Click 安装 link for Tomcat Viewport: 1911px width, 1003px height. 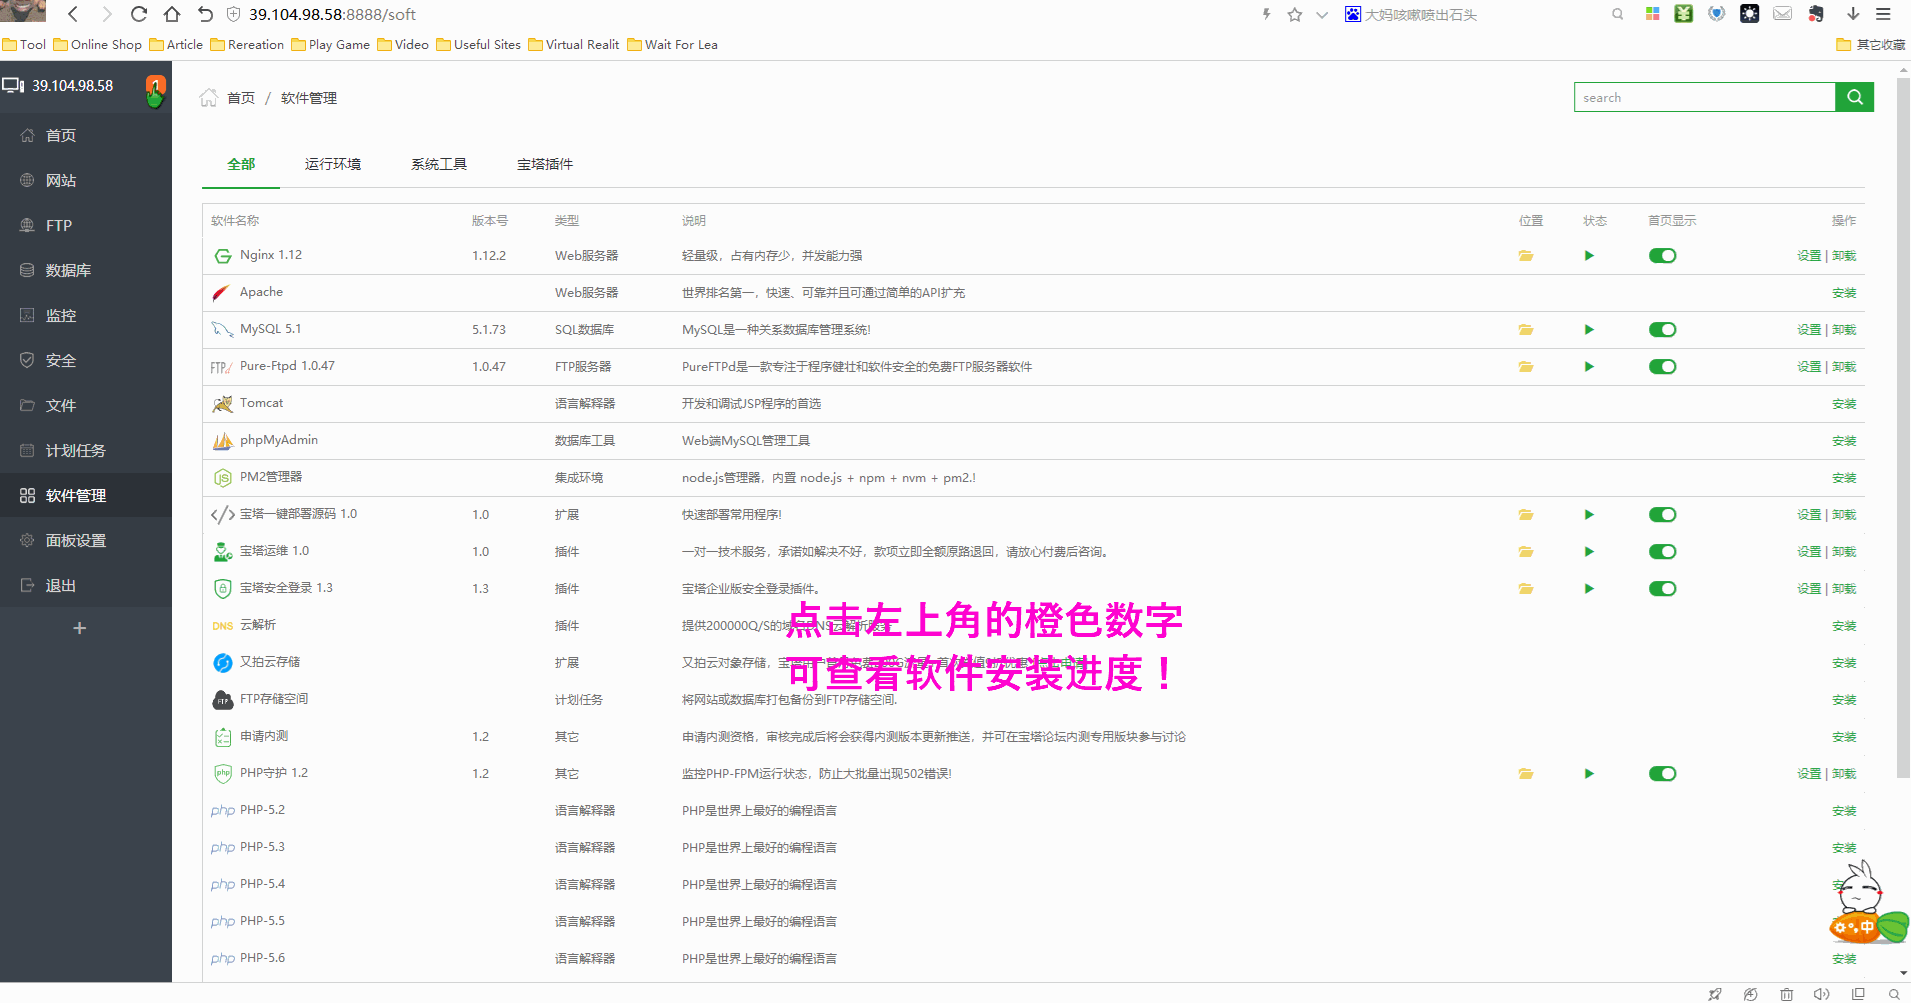click(1844, 404)
